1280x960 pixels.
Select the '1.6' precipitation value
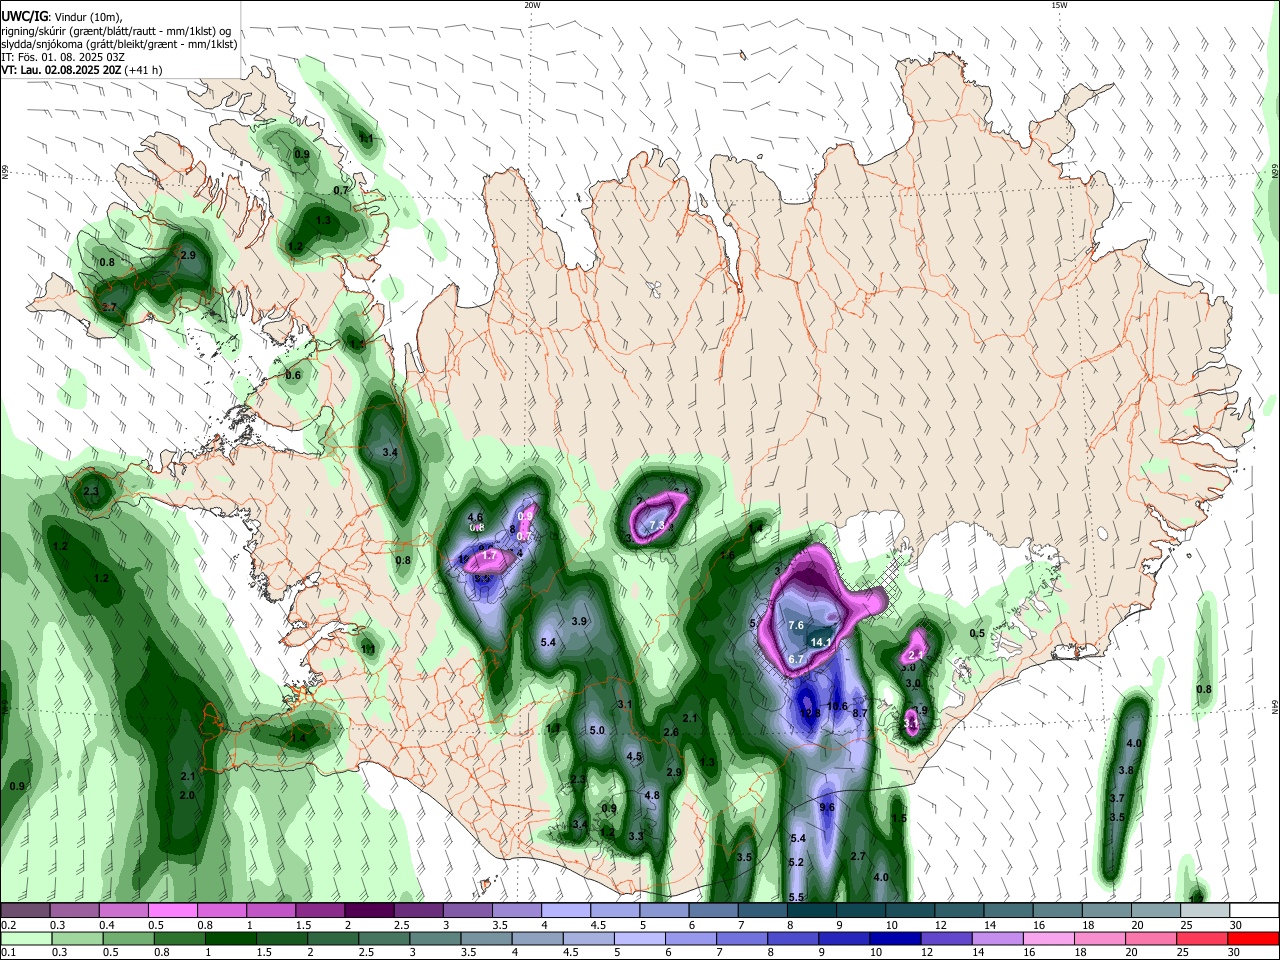click(727, 555)
